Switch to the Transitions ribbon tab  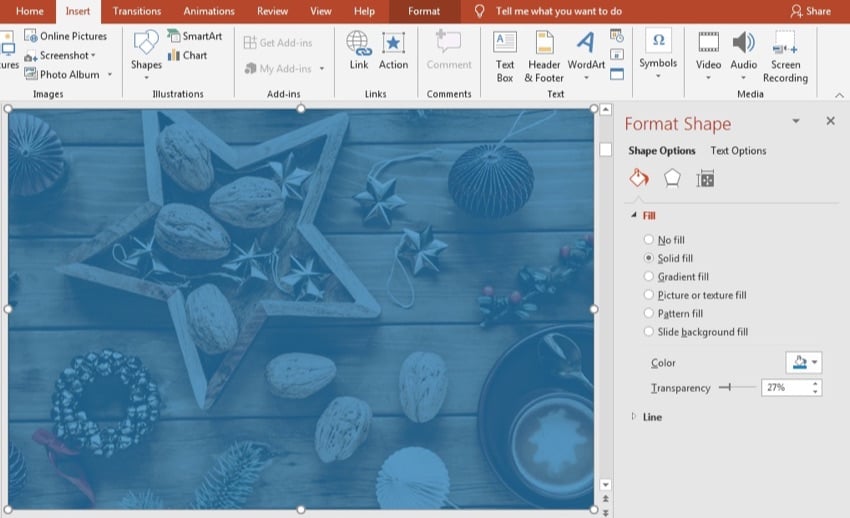[x=137, y=11]
